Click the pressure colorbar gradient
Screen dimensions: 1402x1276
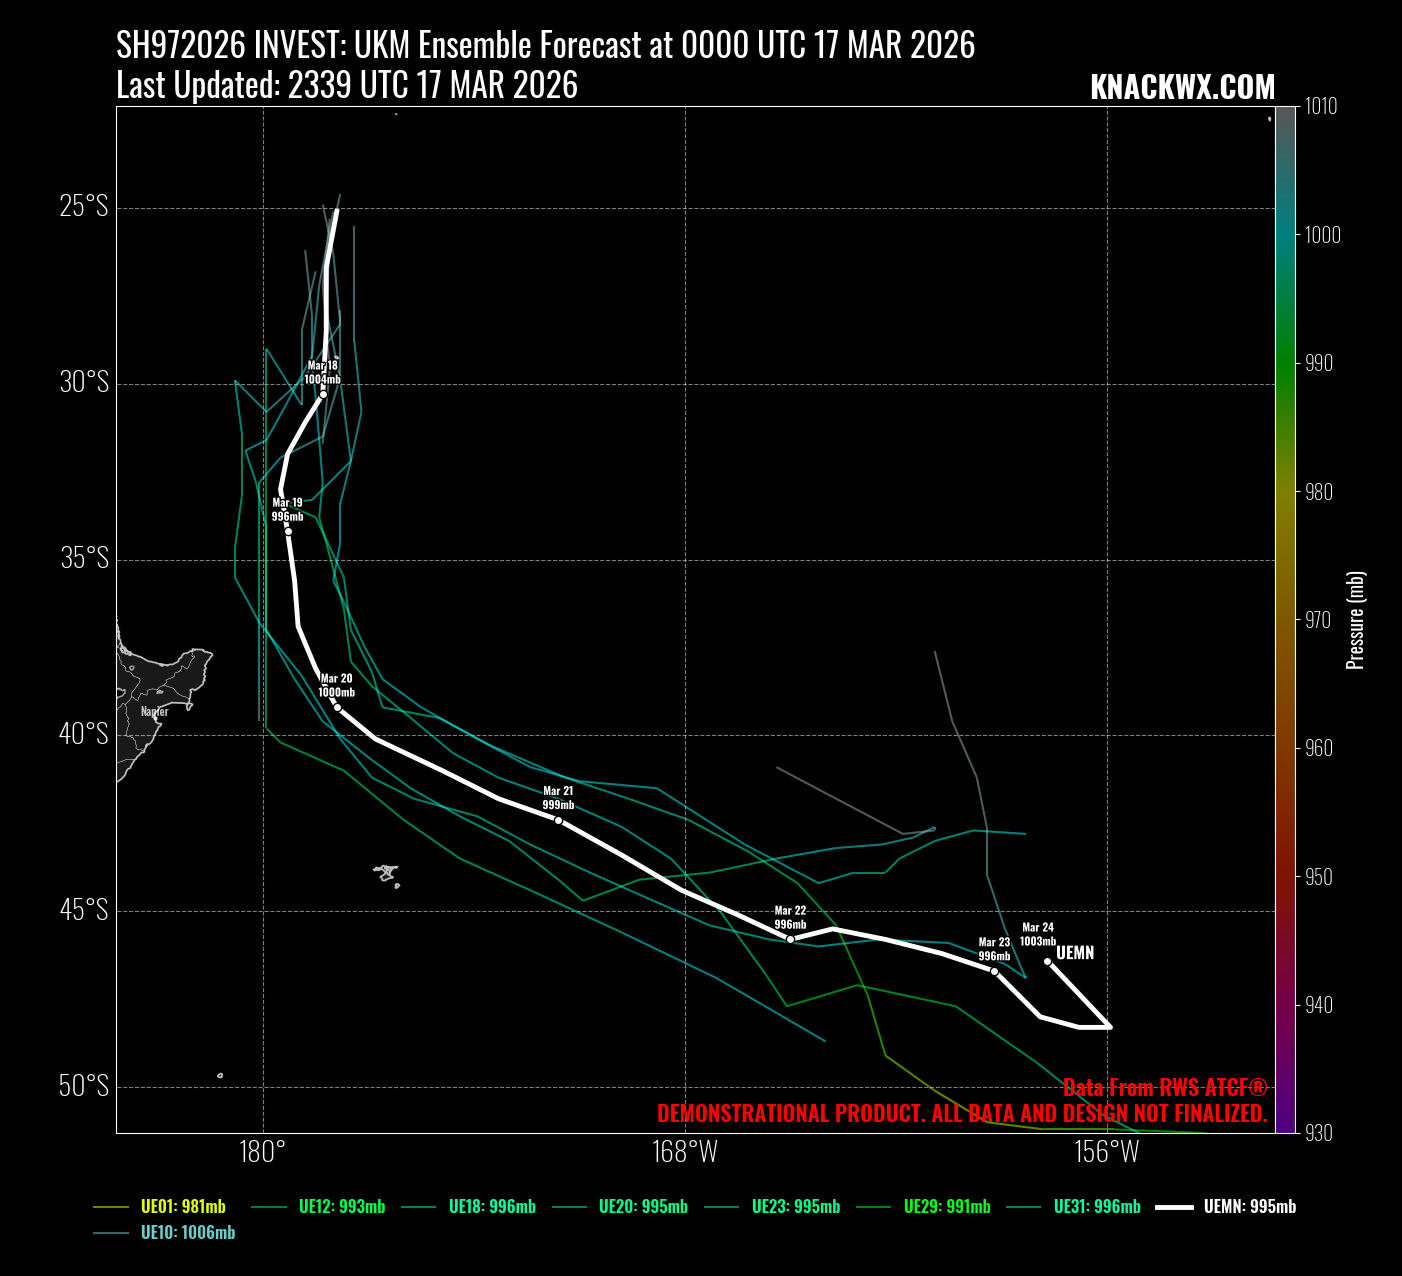[x=1285, y=620]
